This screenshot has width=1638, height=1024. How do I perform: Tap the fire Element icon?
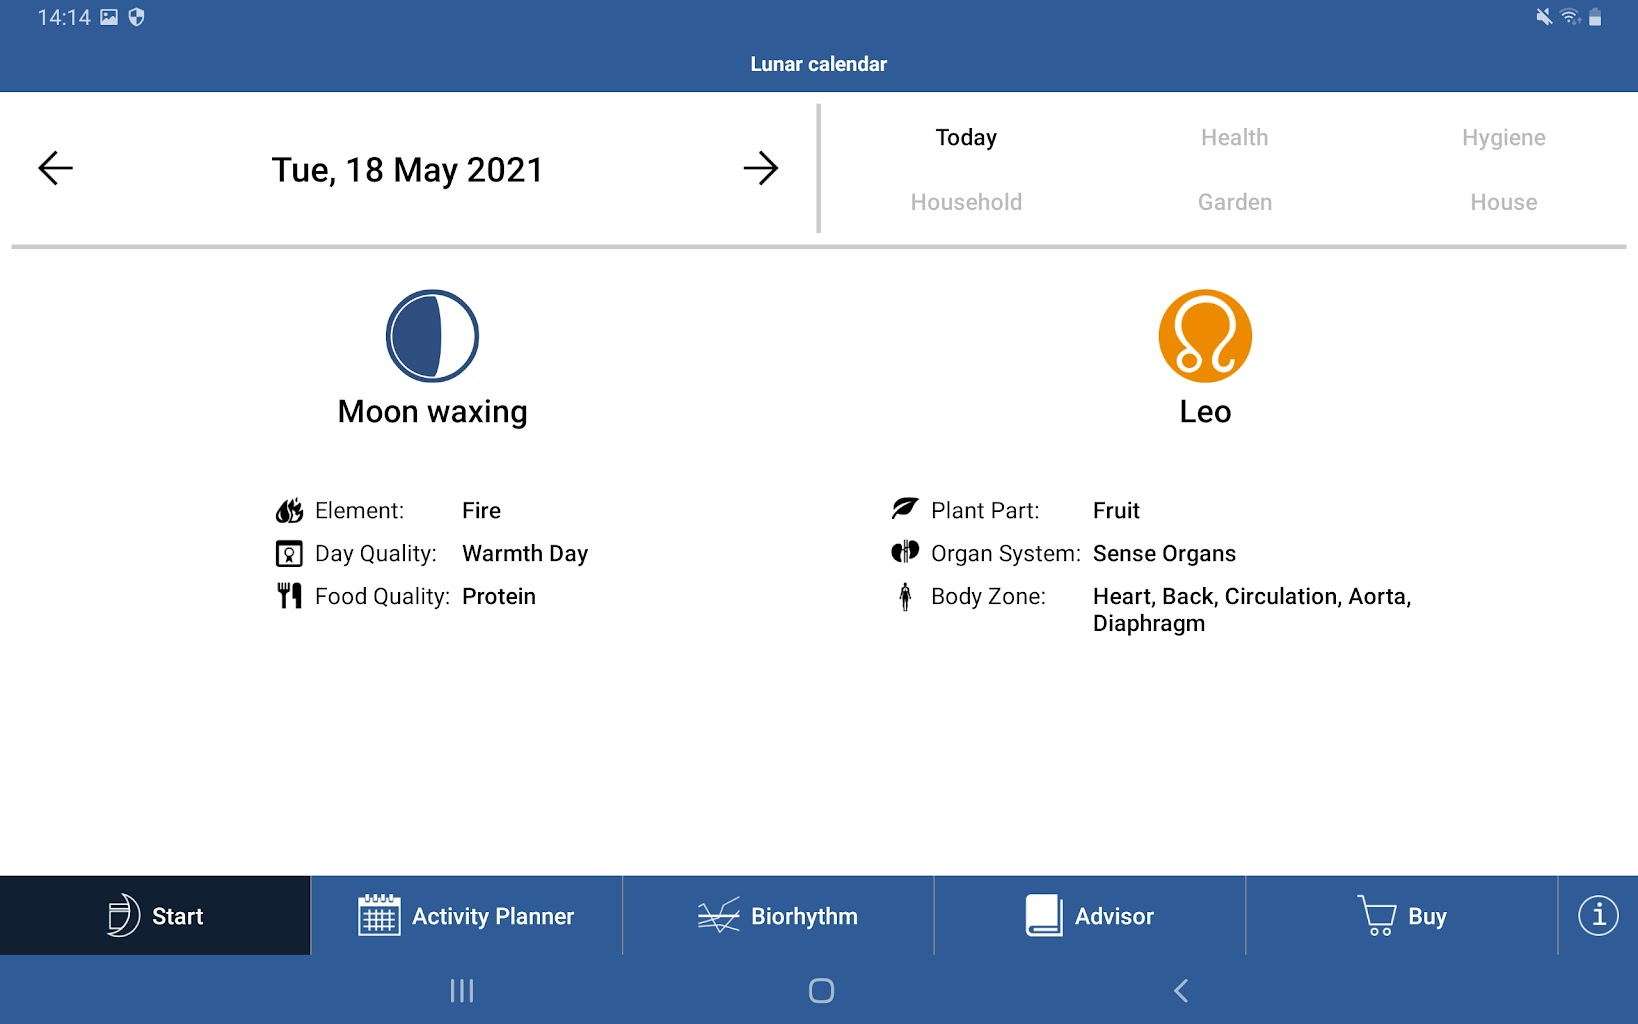click(x=289, y=511)
